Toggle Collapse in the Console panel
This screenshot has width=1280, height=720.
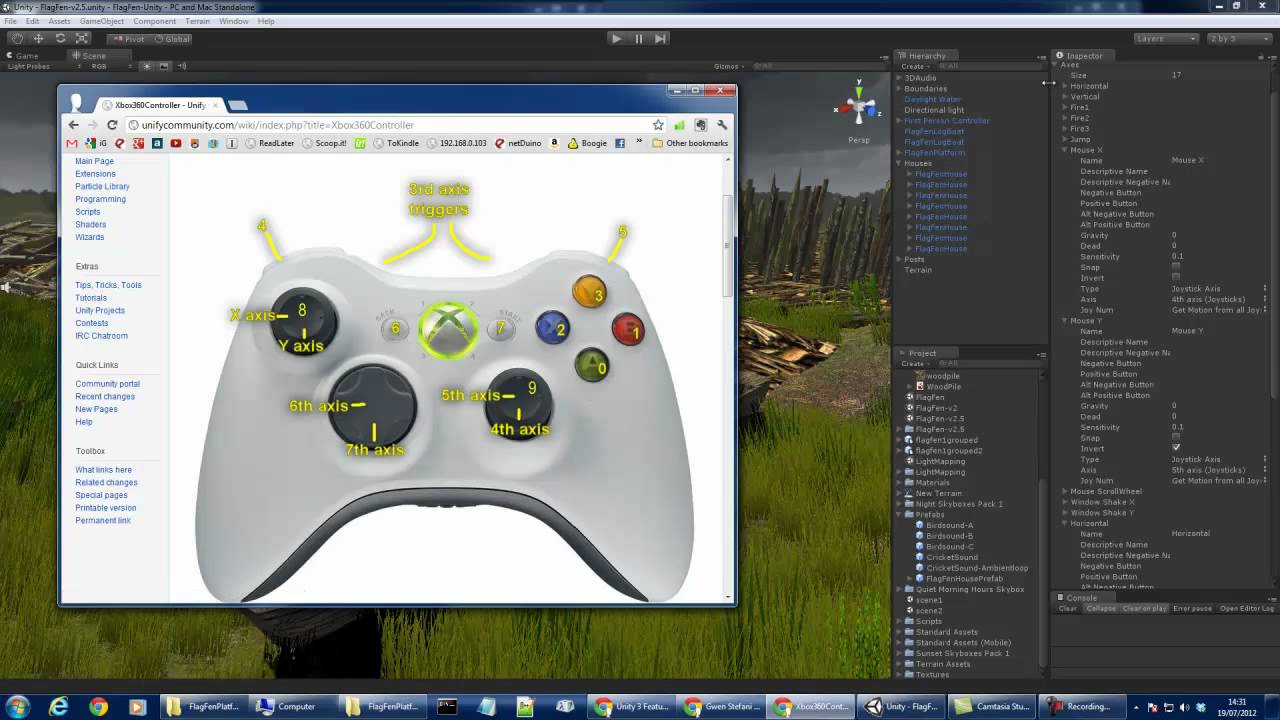pos(1101,608)
